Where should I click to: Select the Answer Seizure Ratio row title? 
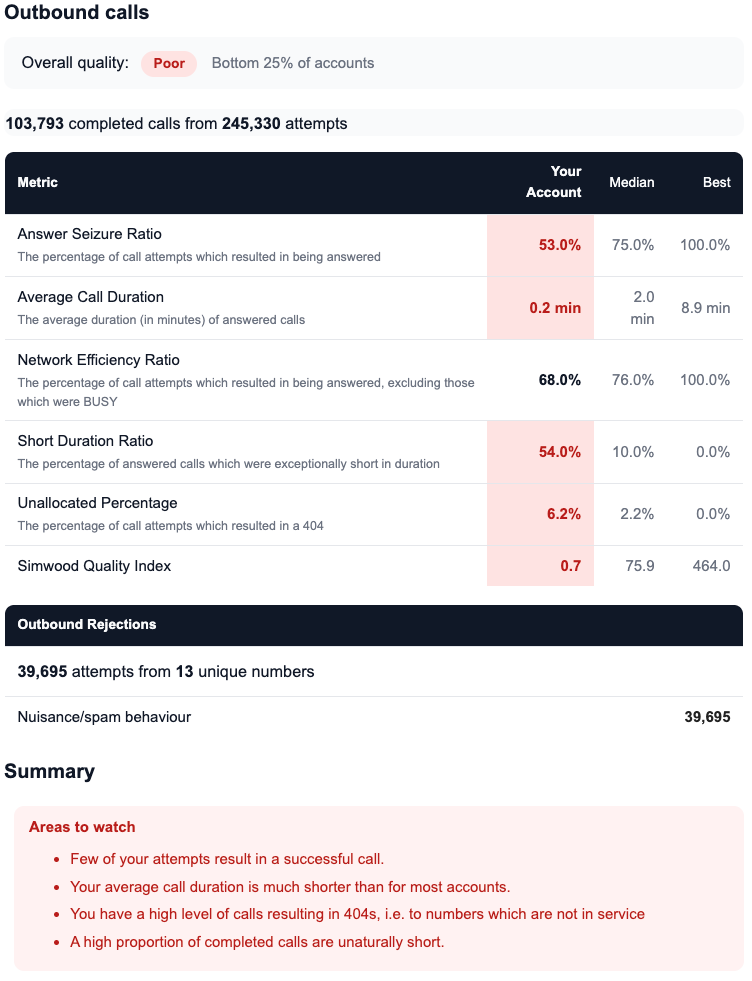tap(90, 234)
